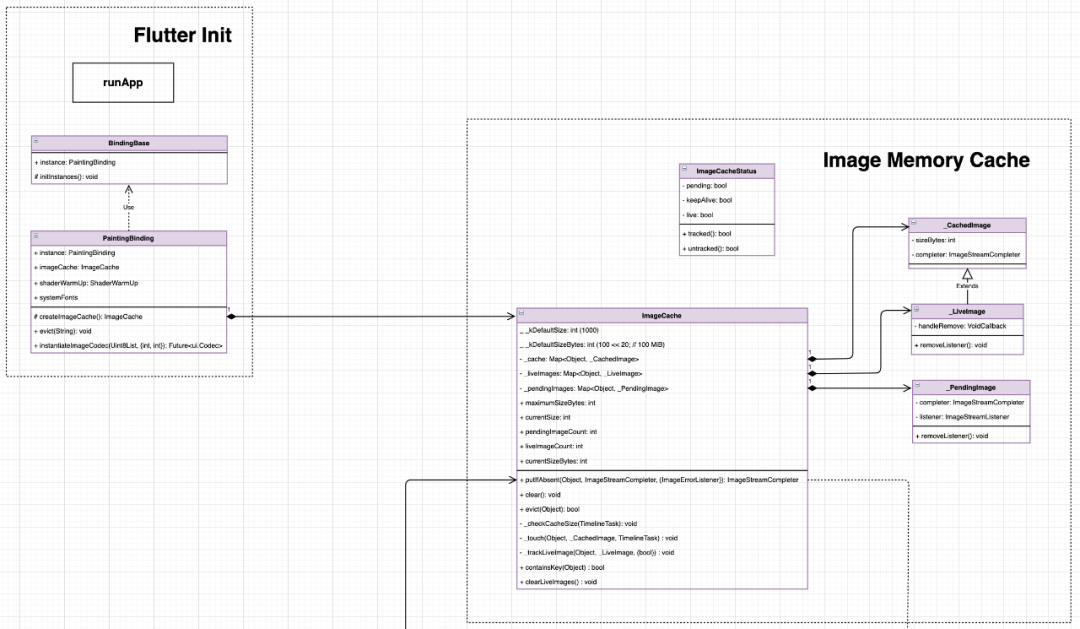This screenshot has width=1080, height=629.
Task: Select the _pendingImages map attribute row
Action: point(662,389)
